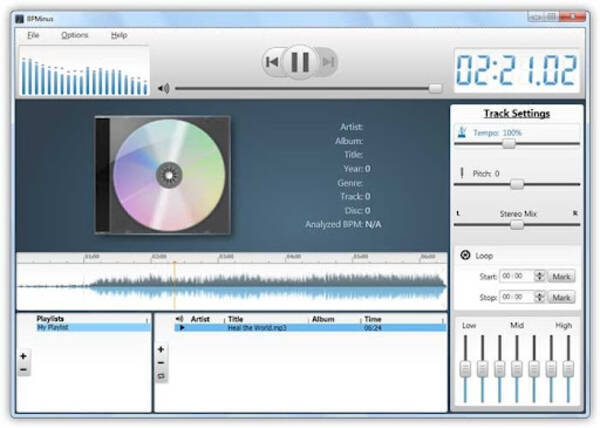
Task: Add a new playlist with plus button
Action: pos(23,356)
